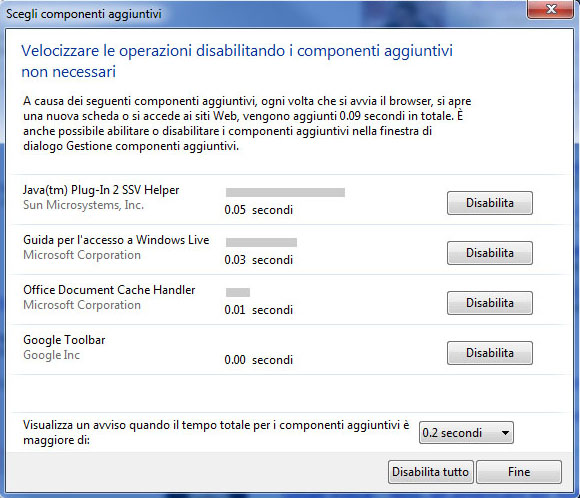Click the blue Velocizzare le operazioni heading
Image resolution: width=580 pixels, height=498 pixels.
click(x=237, y=61)
